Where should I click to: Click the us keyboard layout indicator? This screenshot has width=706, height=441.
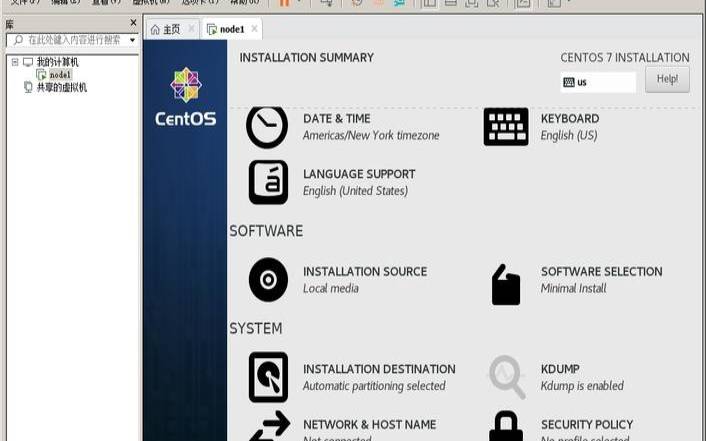pos(598,82)
